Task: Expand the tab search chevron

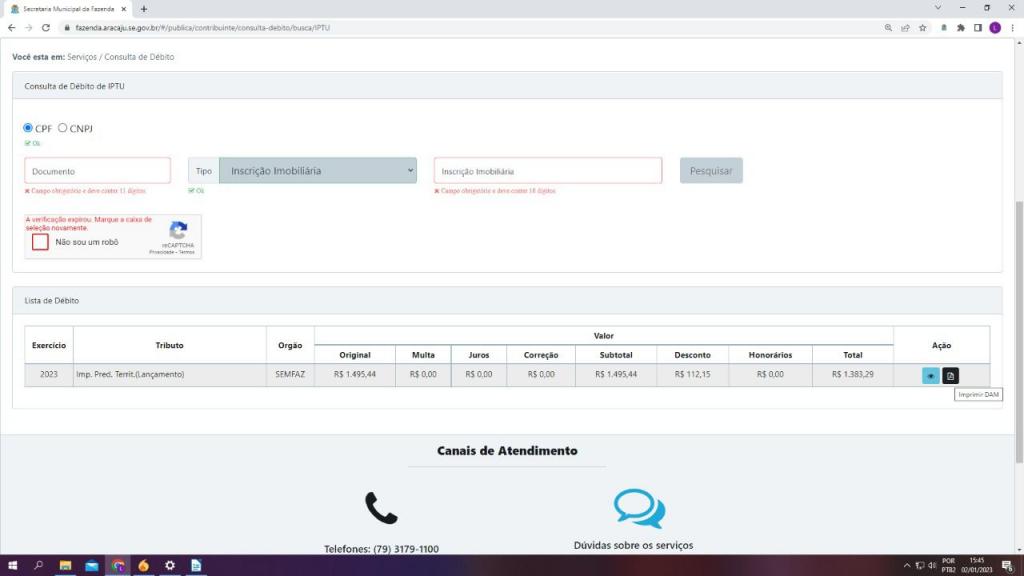Action: coord(937,8)
